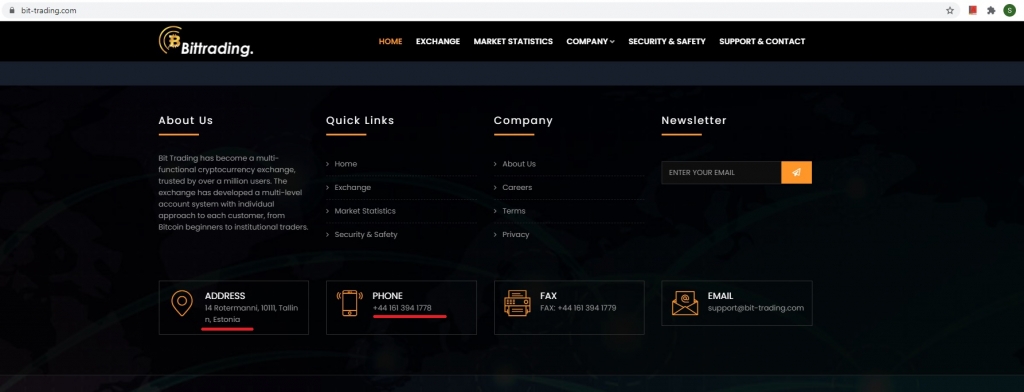The height and width of the screenshot is (392, 1024).
Task: Open Privacy link
Action: click(x=516, y=235)
